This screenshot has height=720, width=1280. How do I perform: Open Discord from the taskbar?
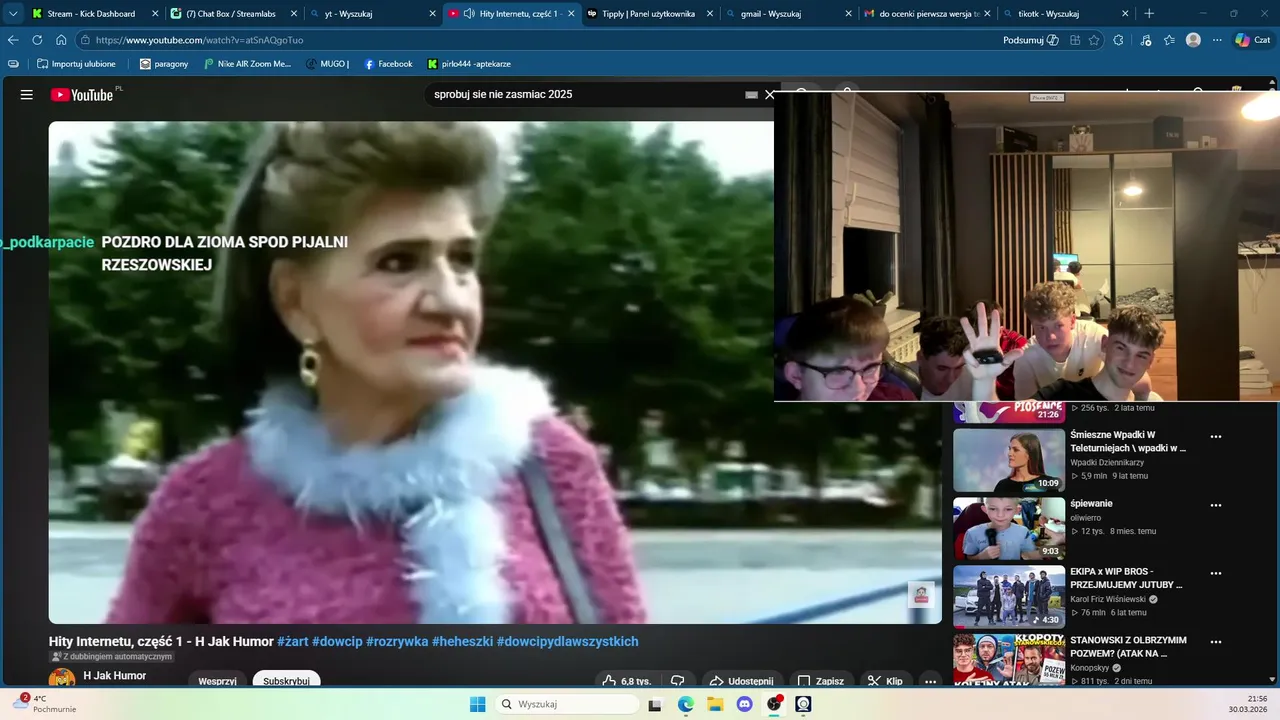(744, 704)
